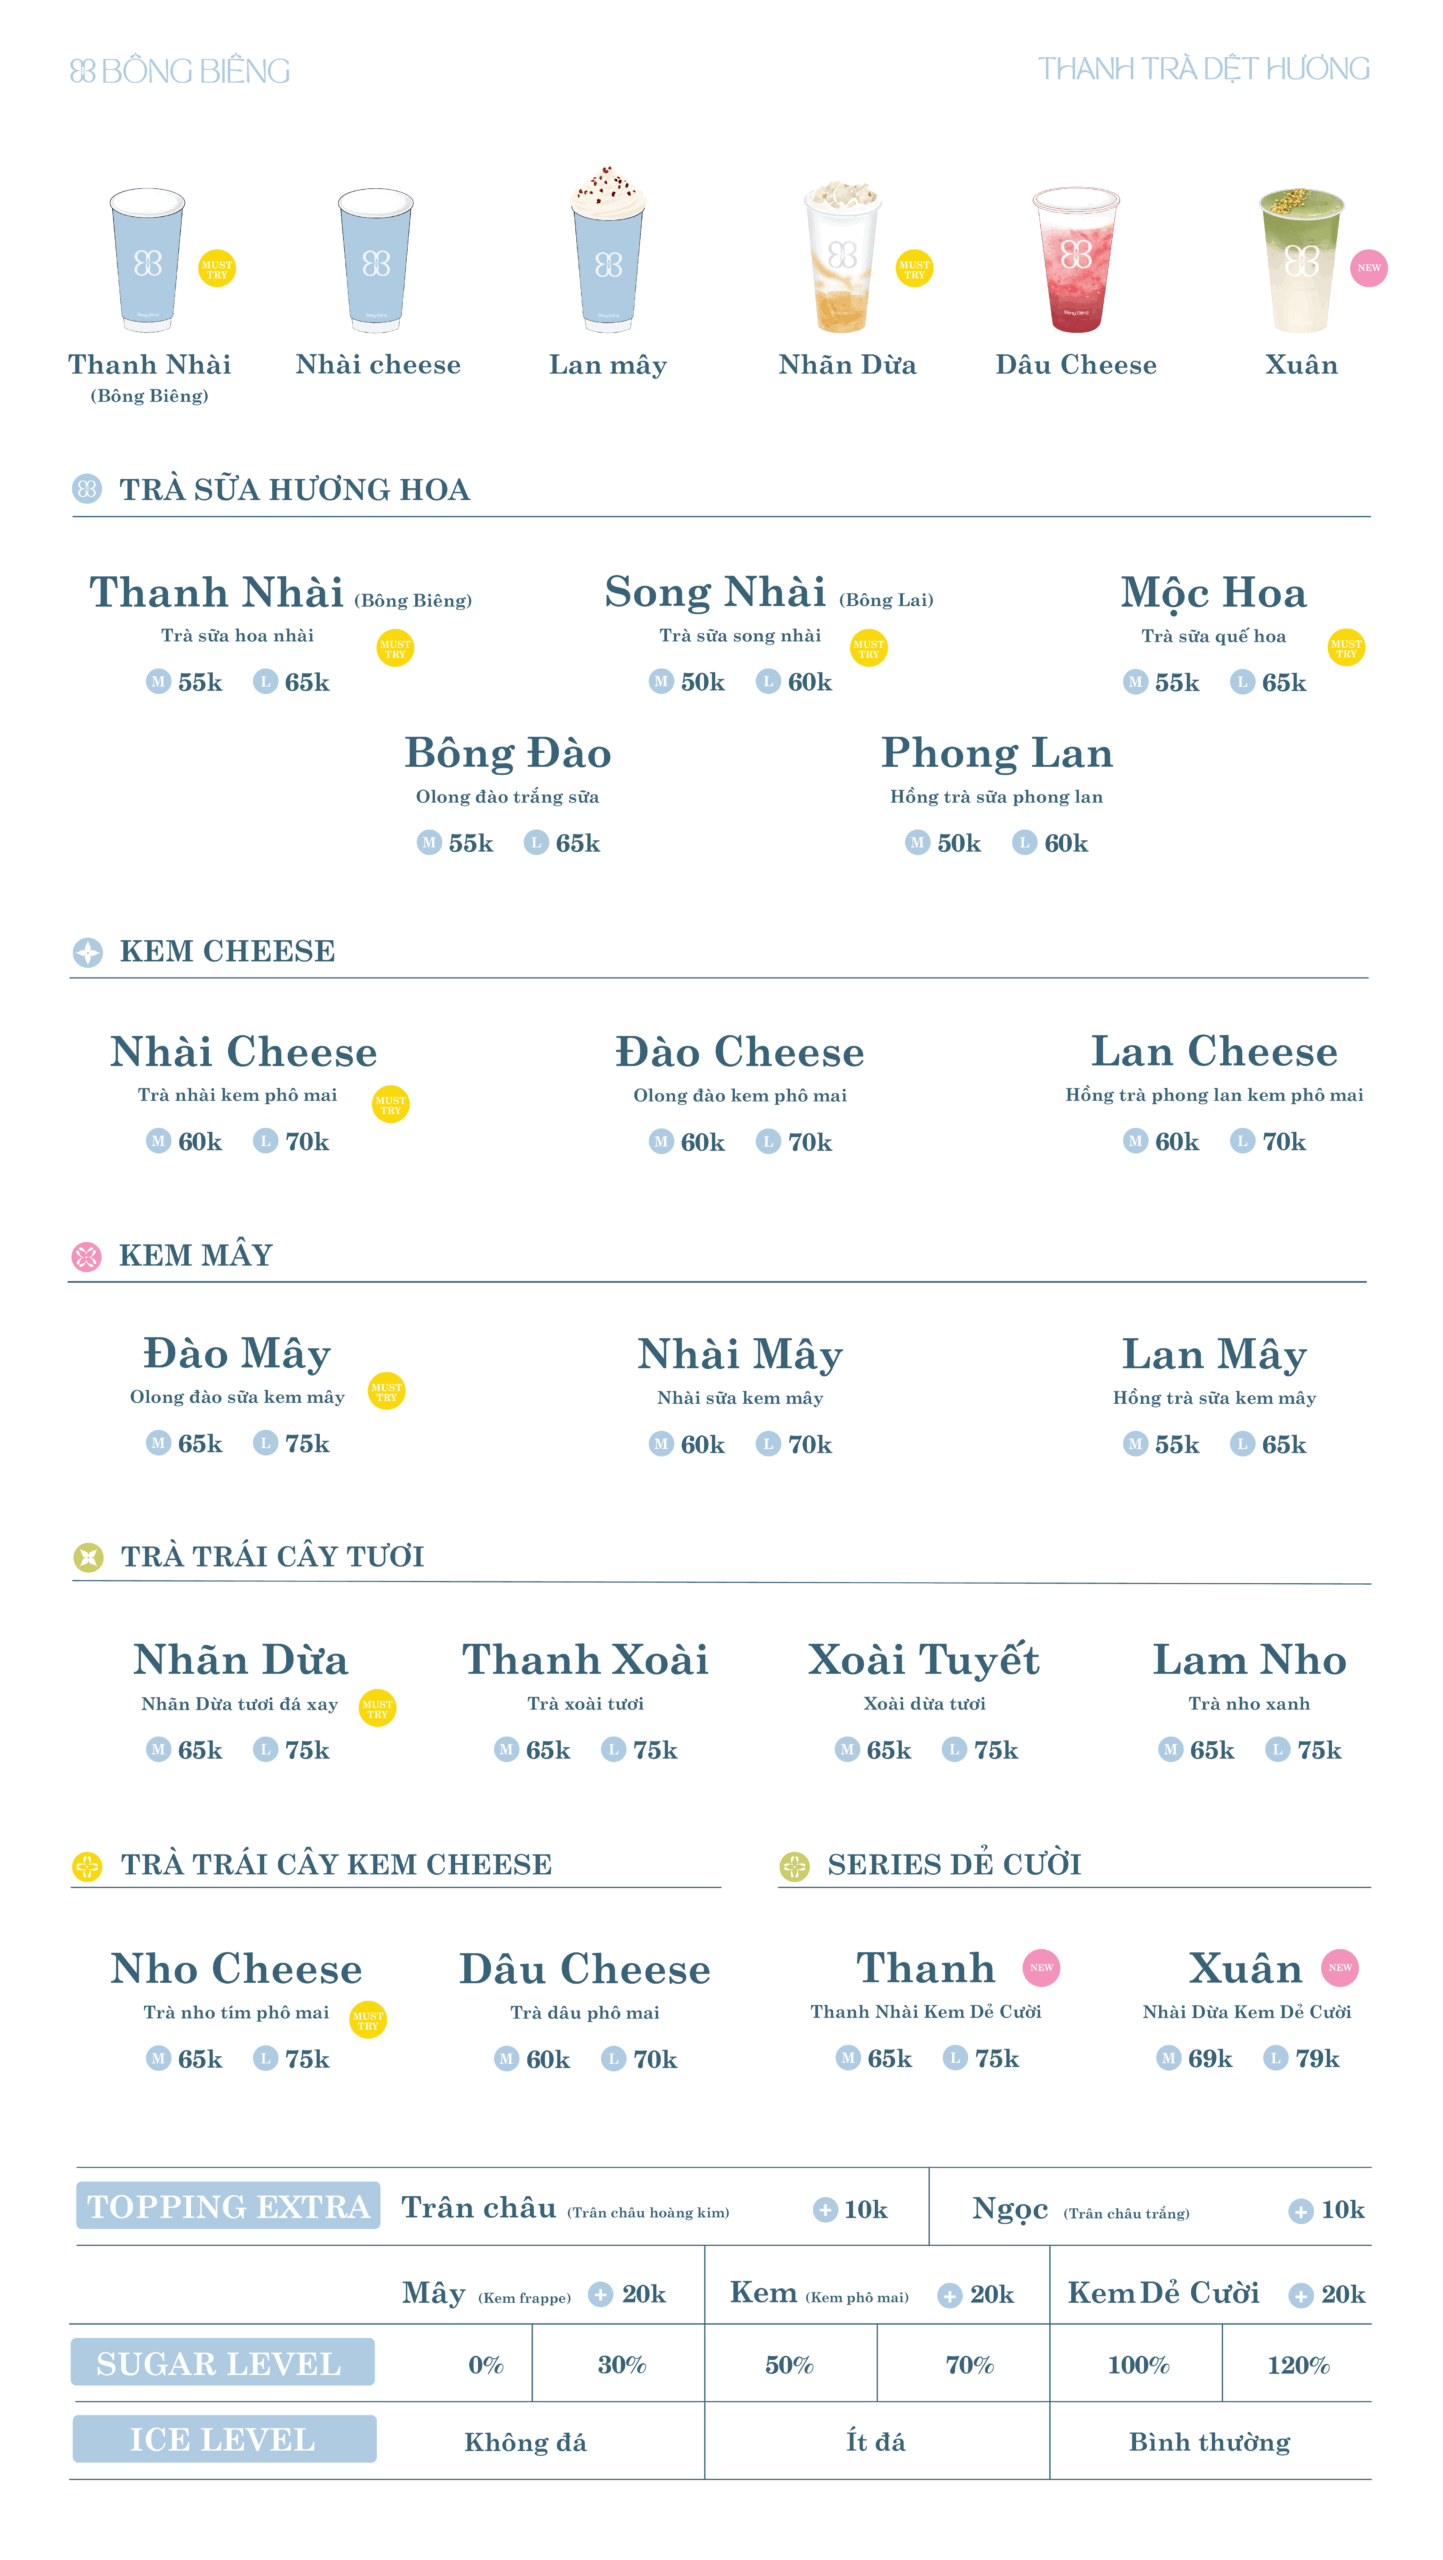
Task: Click the blue Topping Extra label
Action: pos(228,2206)
